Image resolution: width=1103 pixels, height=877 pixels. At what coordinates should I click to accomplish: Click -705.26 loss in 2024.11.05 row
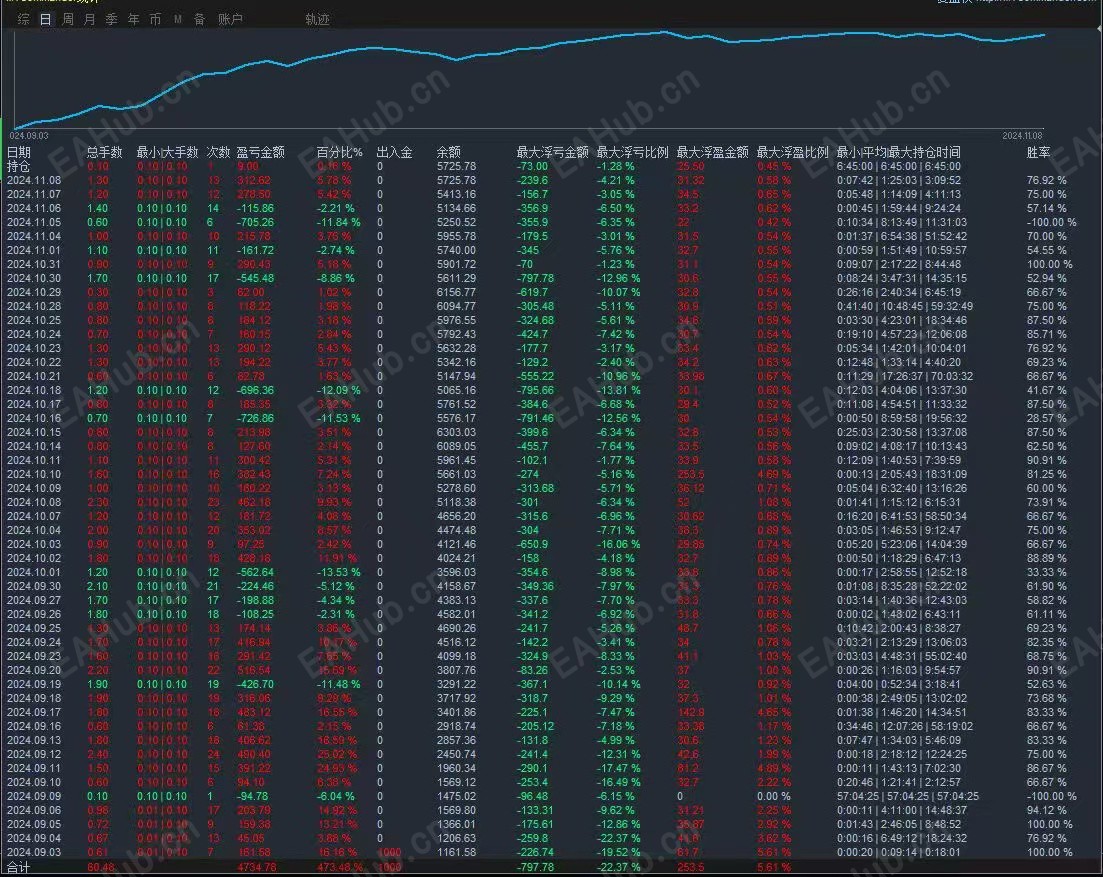coord(255,222)
